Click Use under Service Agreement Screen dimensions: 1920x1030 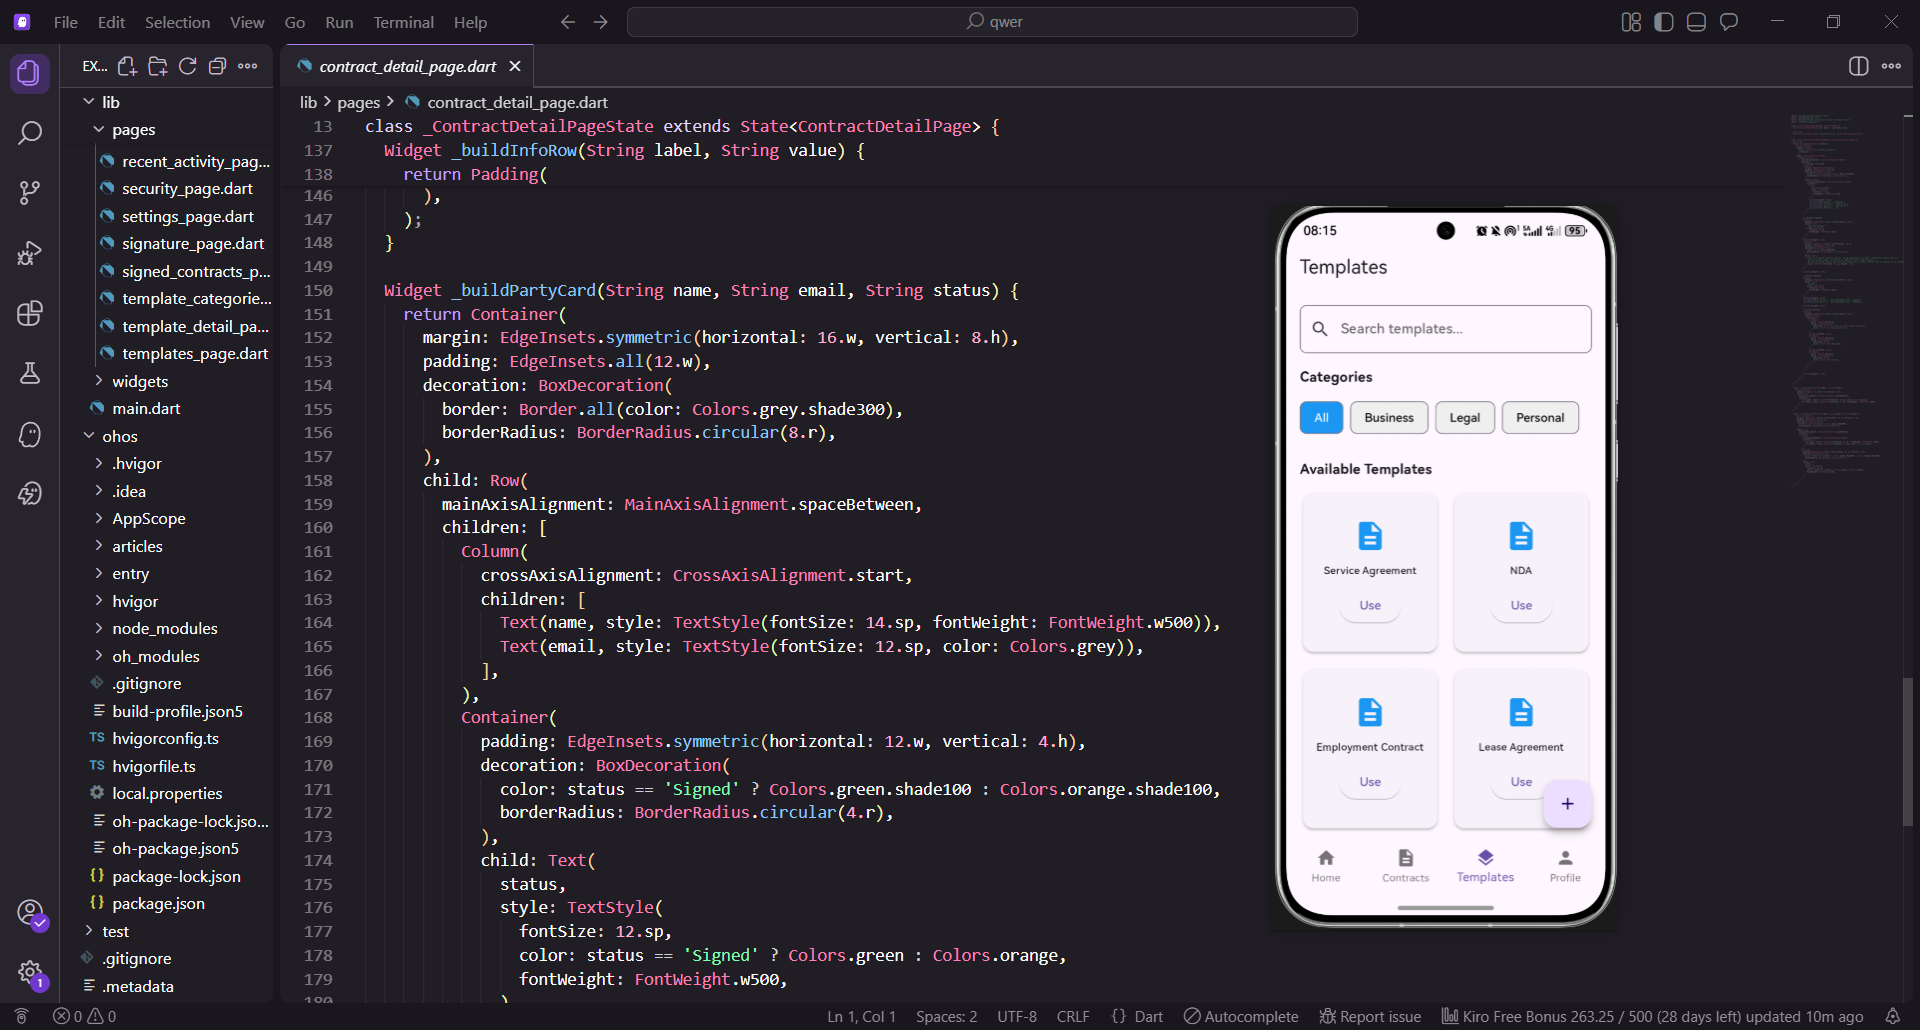pyautogui.click(x=1370, y=606)
